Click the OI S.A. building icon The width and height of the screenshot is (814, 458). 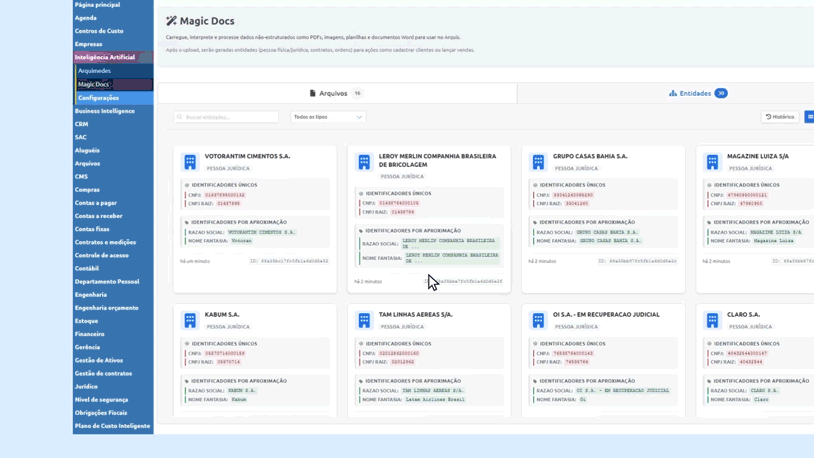pyautogui.click(x=538, y=320)
